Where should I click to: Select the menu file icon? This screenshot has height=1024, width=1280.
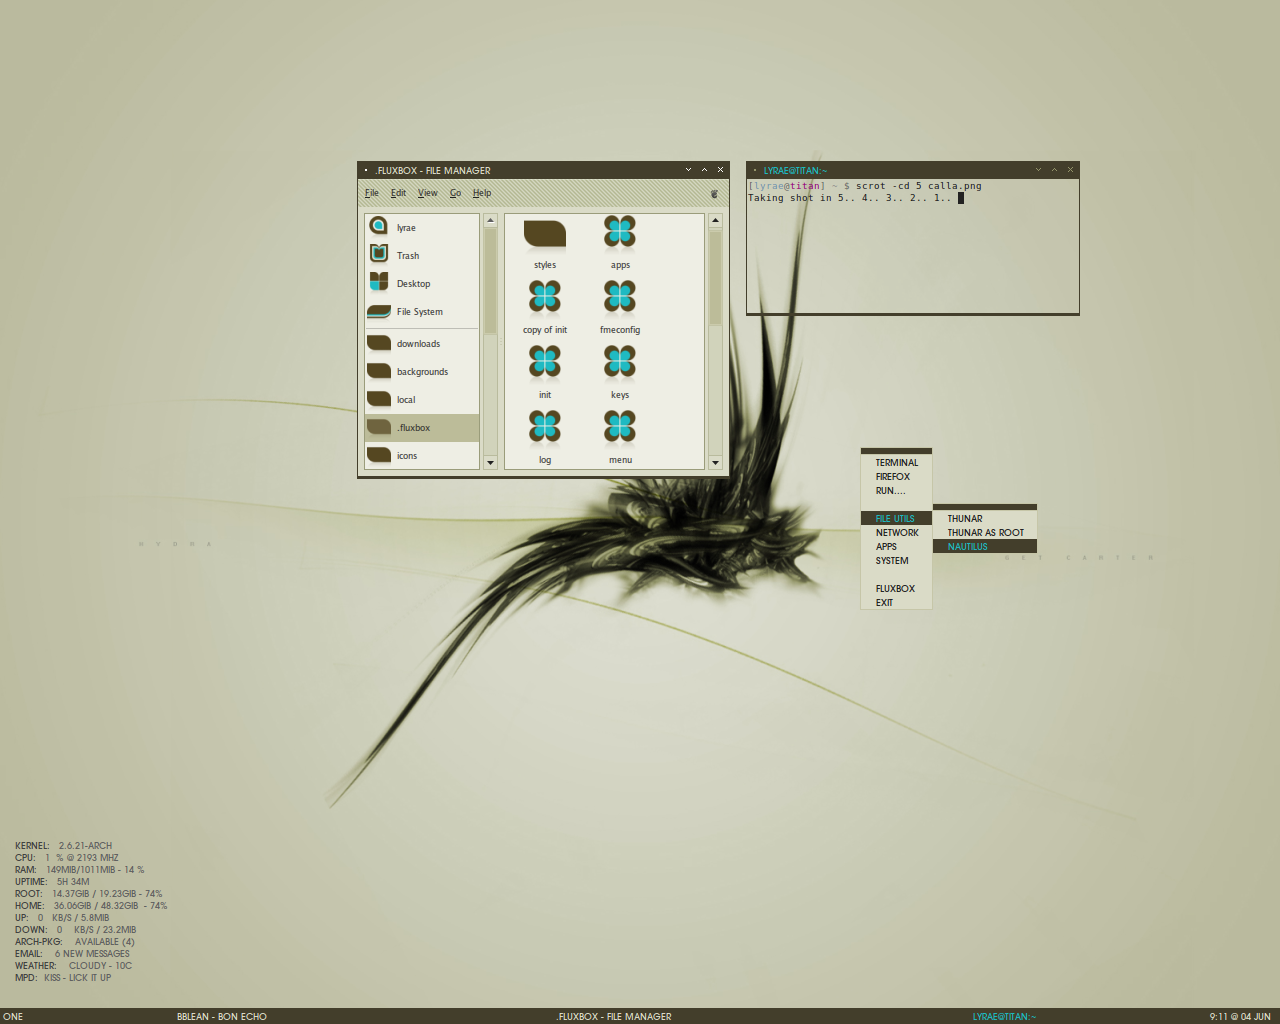point(620,427)
